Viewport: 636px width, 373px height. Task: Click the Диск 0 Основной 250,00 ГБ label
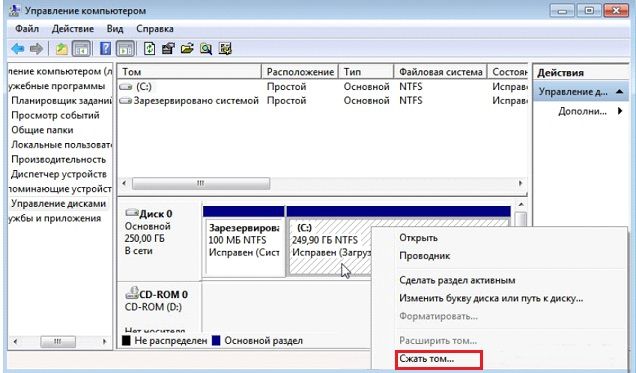(x=147, y=232)
